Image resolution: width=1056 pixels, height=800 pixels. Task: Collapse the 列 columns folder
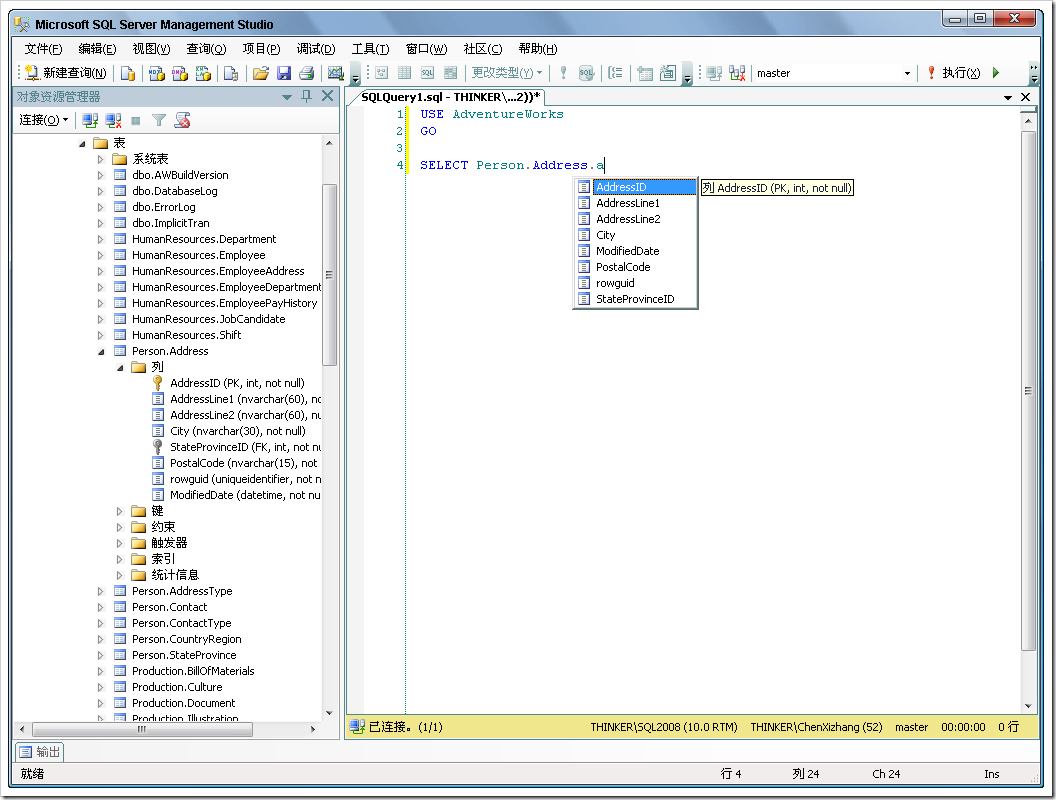point(120,368)
